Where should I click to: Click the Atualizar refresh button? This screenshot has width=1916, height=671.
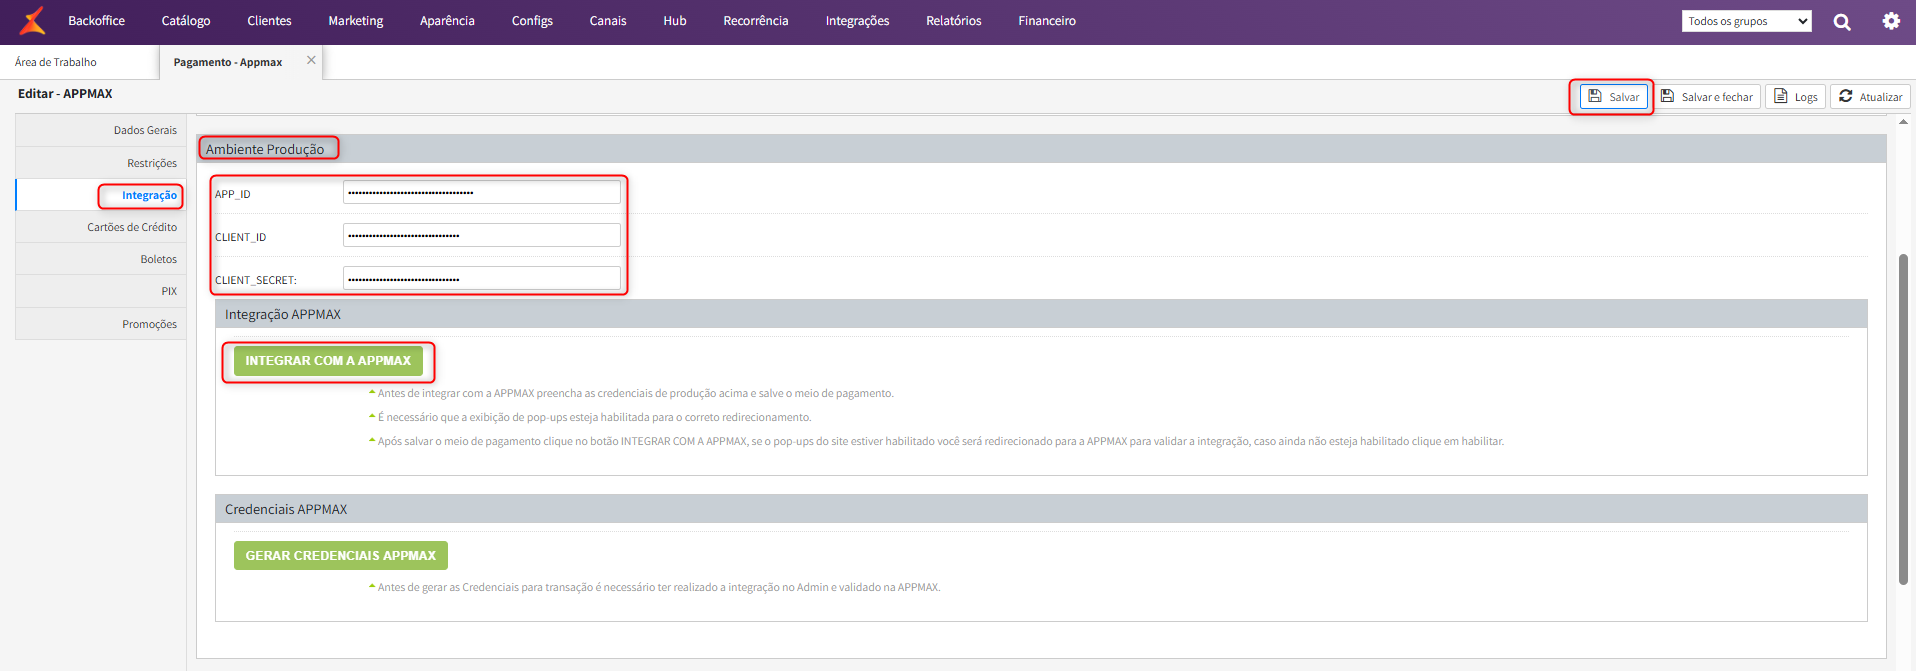(x=1870, y=97)
